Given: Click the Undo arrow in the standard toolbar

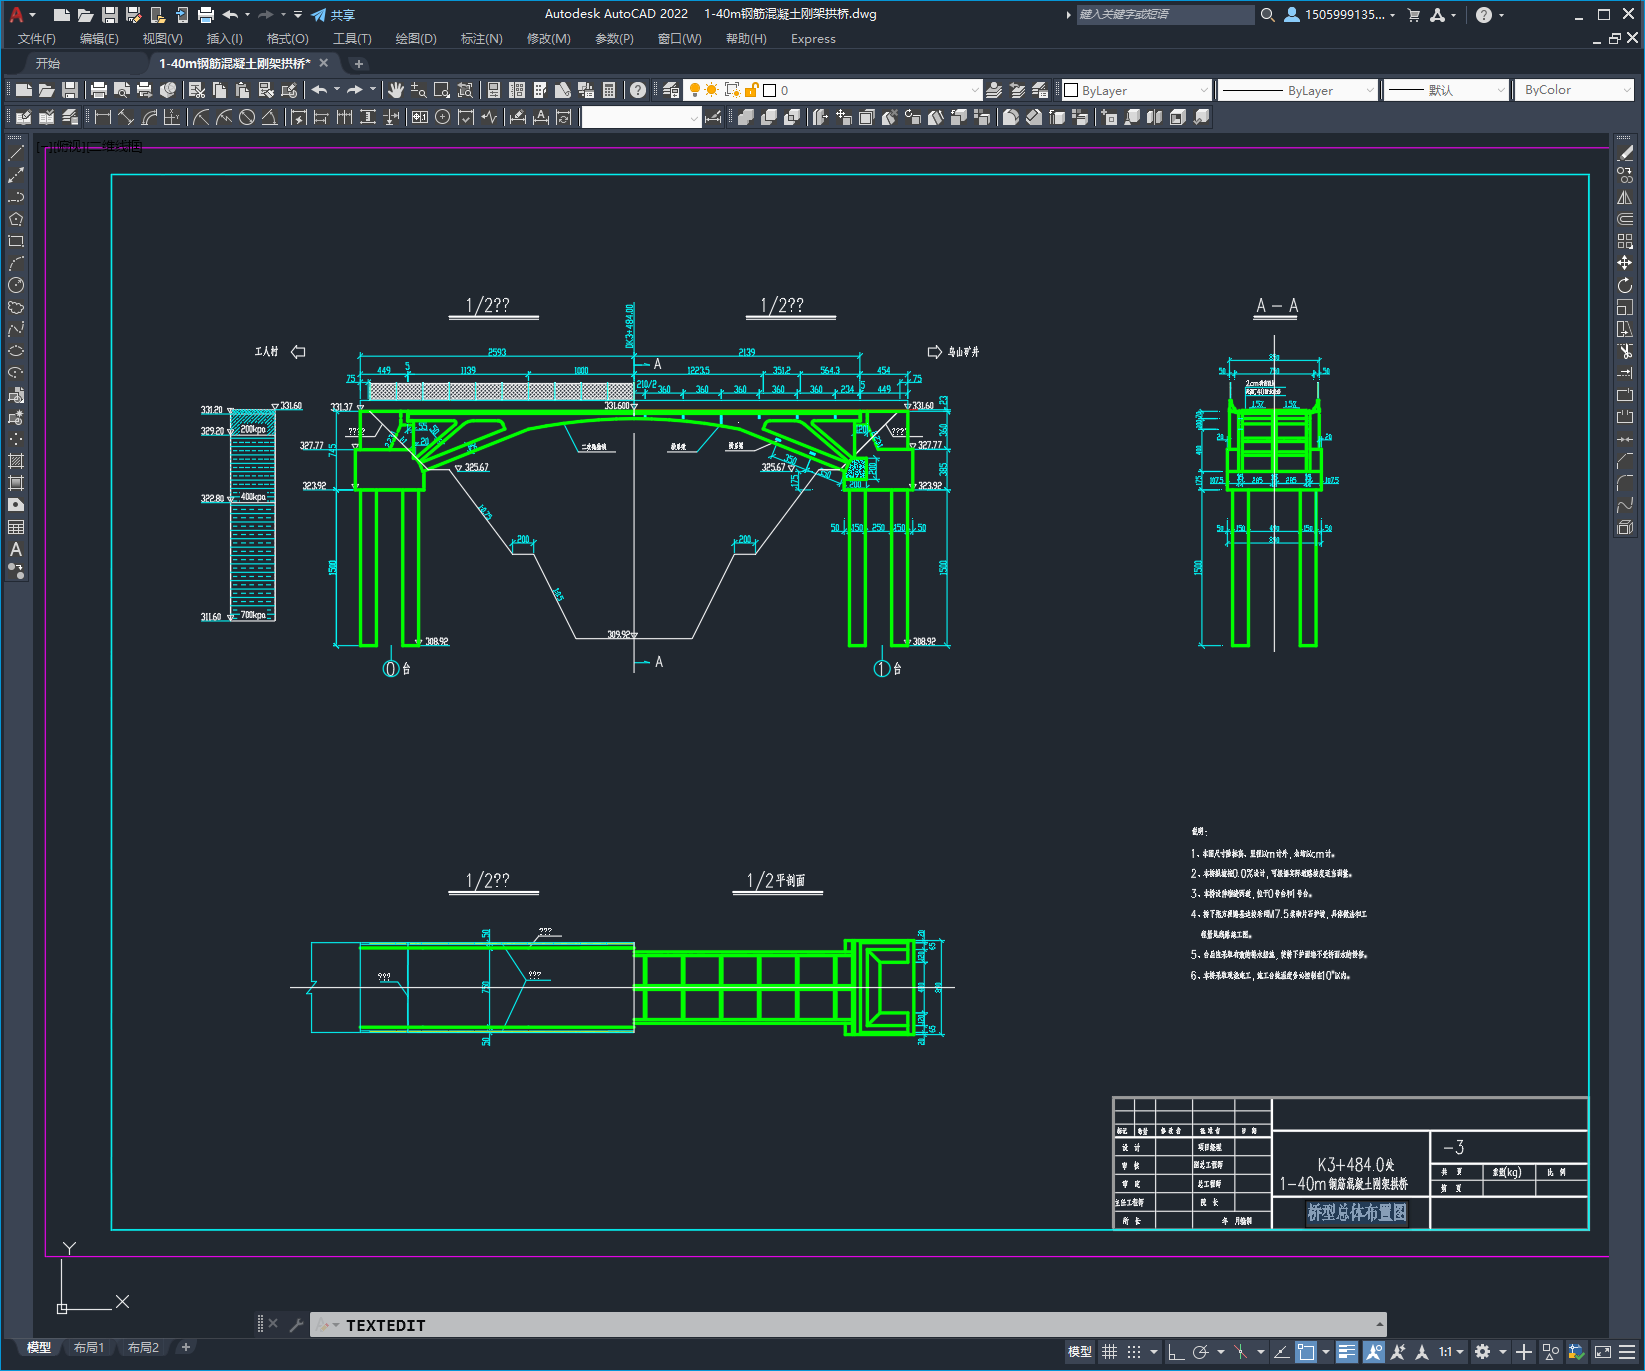Looking at the screenshot, I should pyautogui.click(x=319, y=90).
